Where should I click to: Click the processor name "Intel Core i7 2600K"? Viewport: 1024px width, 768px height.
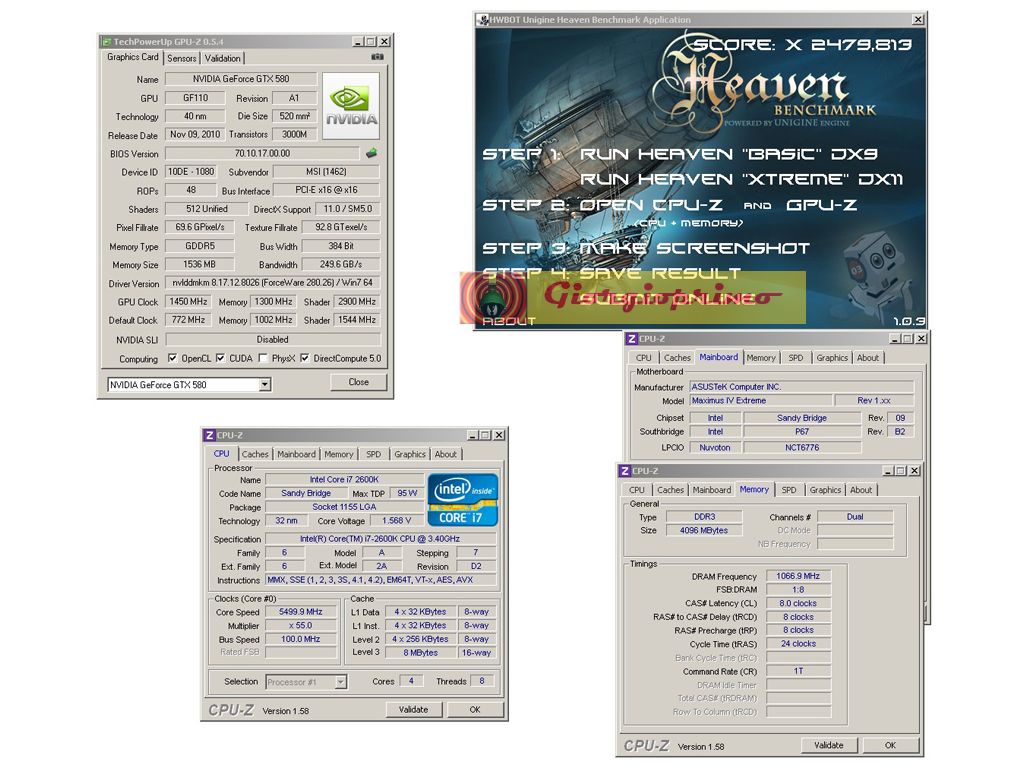(x=344, y=479)
